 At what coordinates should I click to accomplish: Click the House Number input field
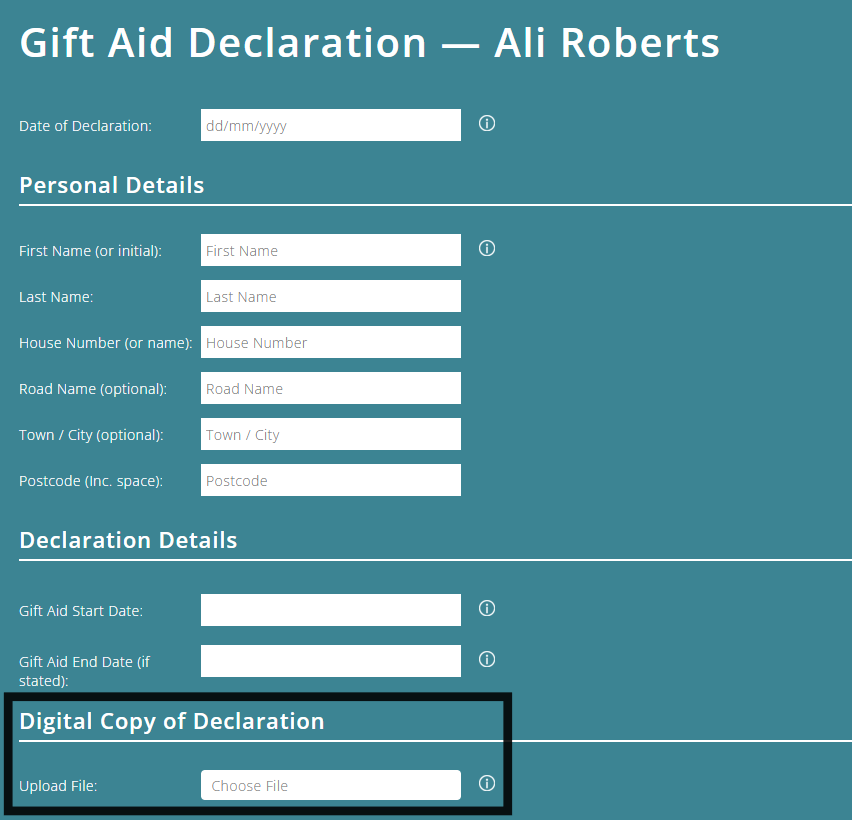(330, 342)
